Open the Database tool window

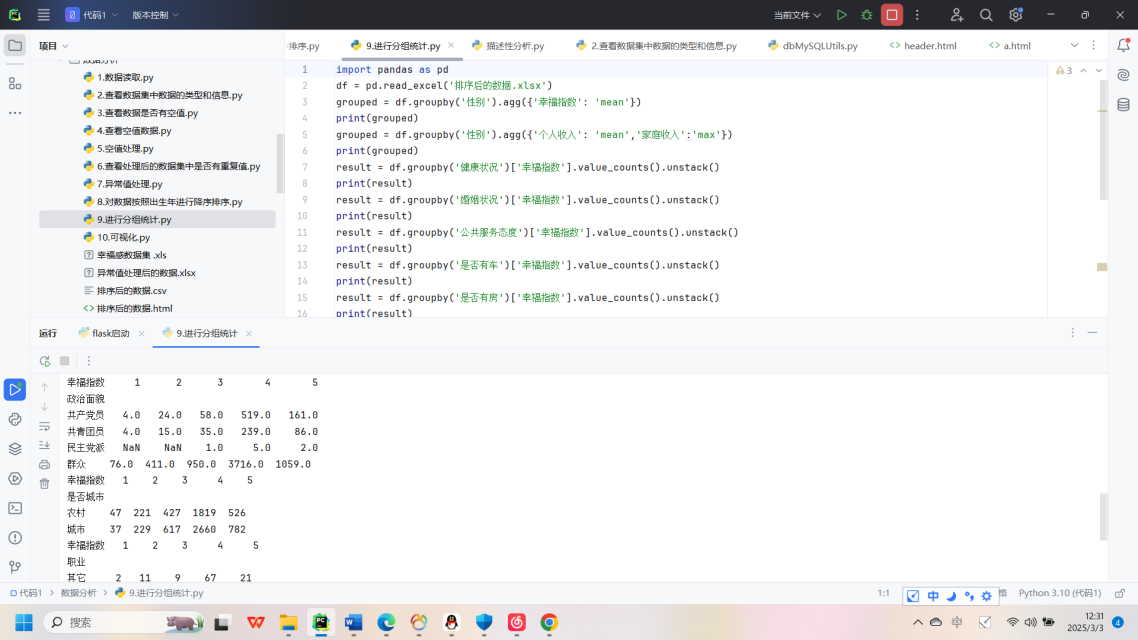[x=1123, y=104]
